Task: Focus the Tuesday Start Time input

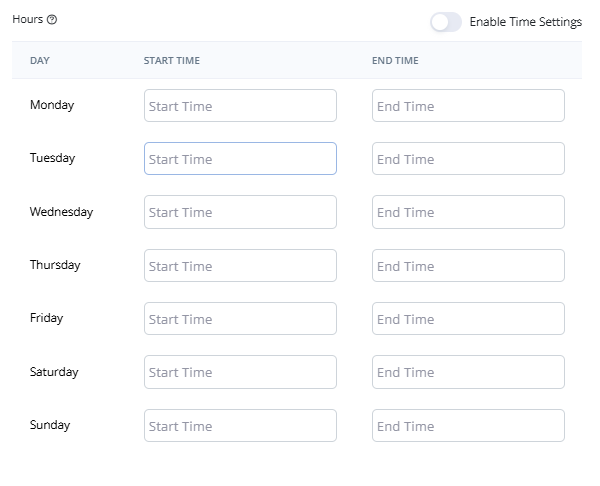Action: click(240, 159)
